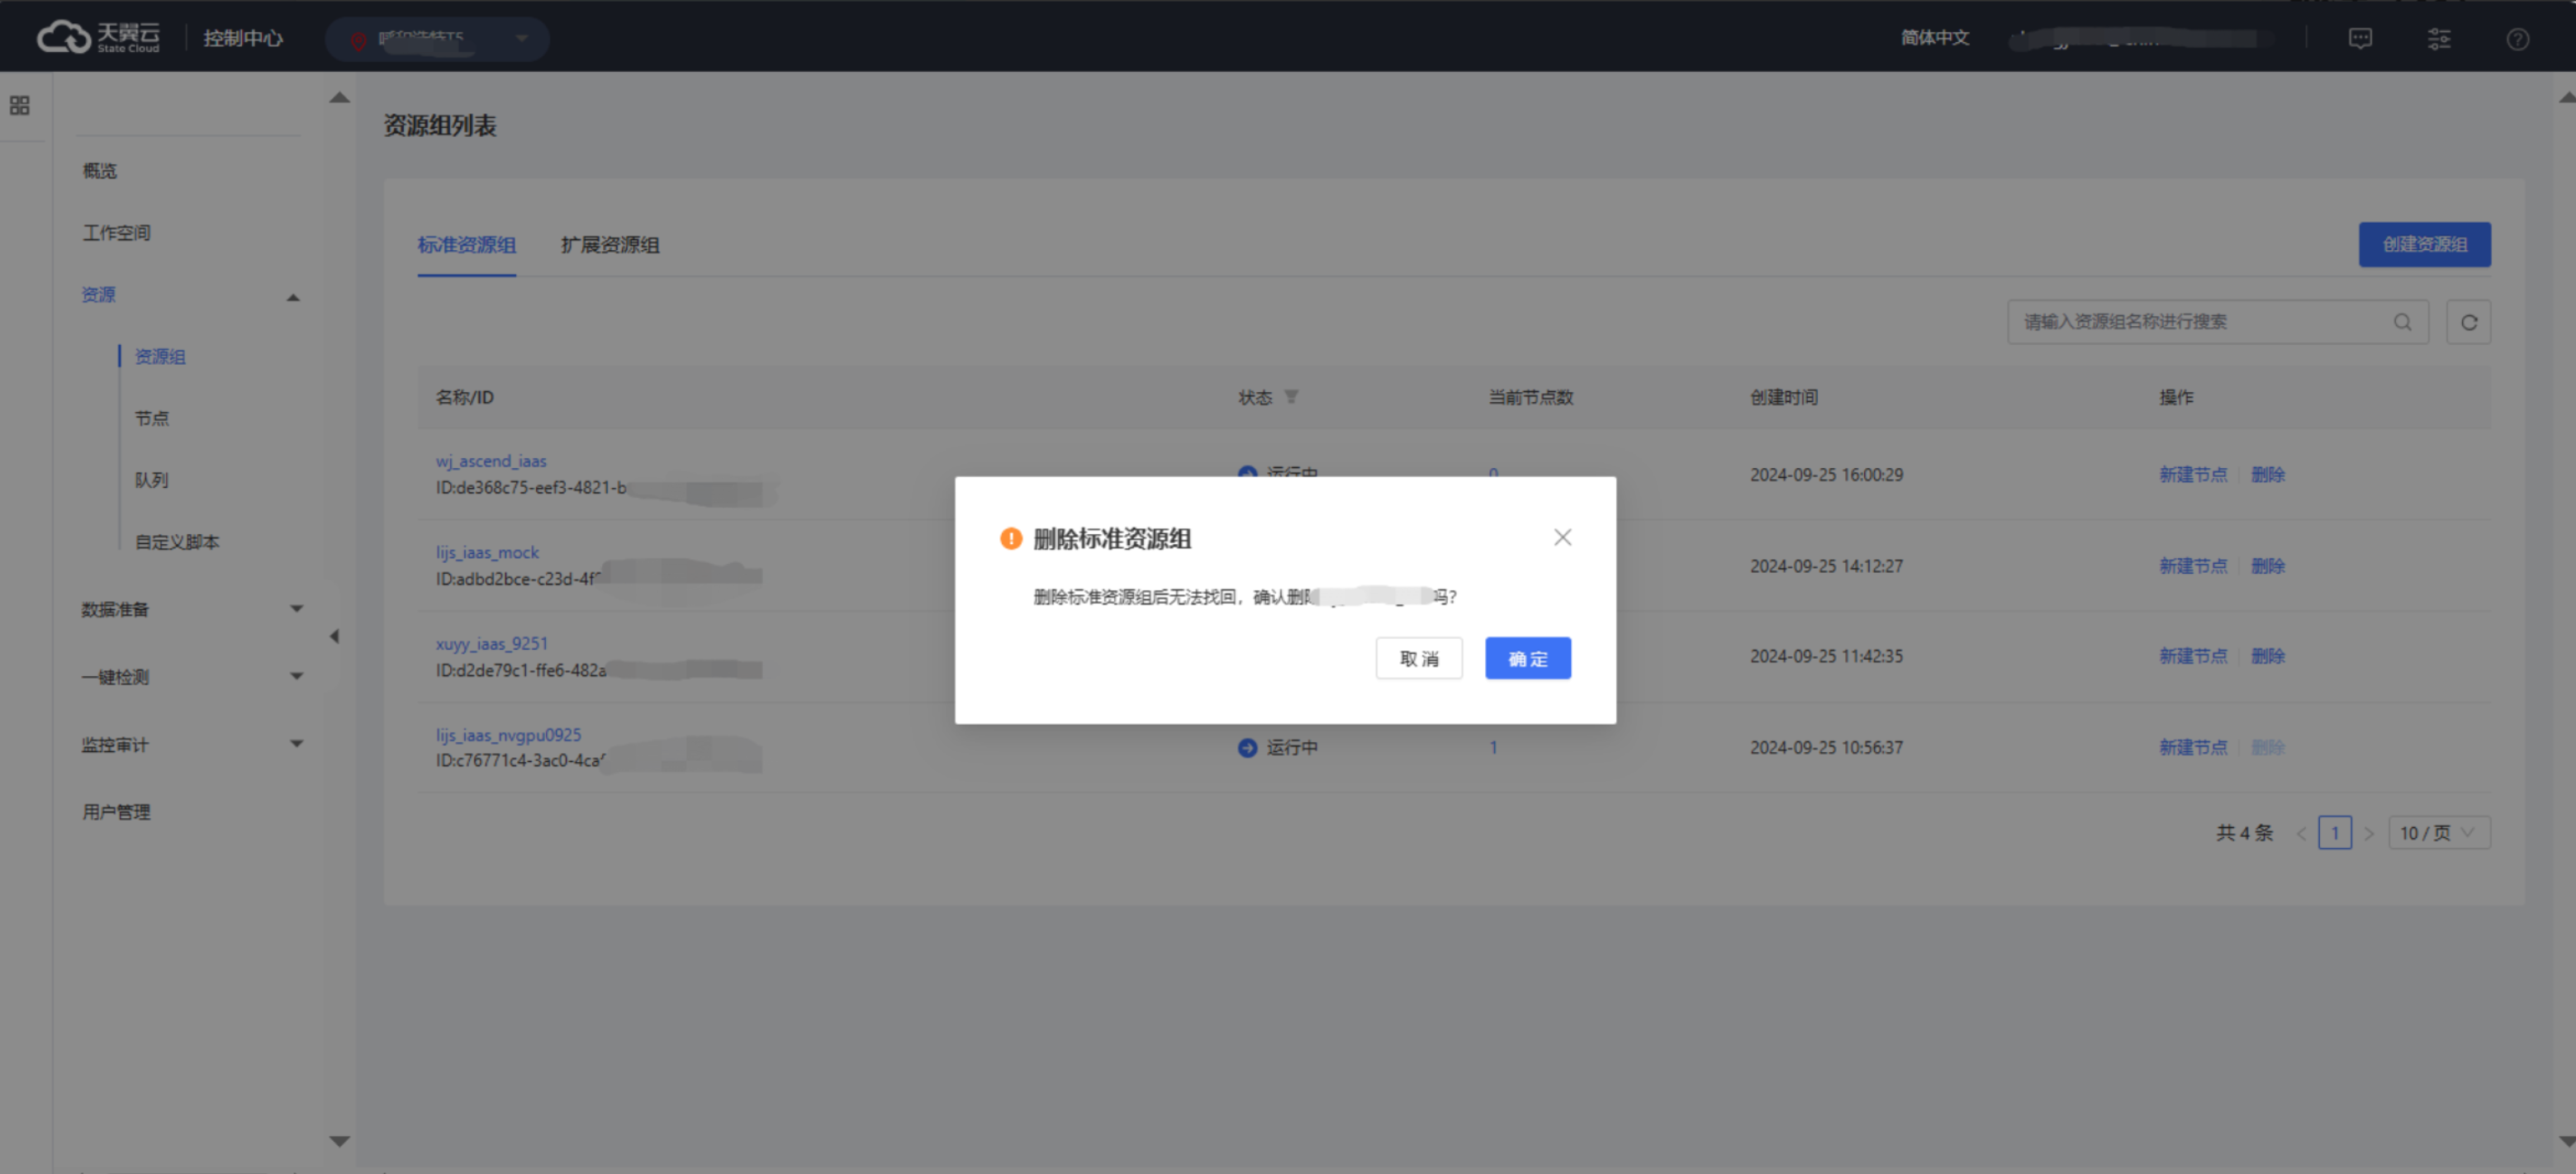Expand the 数据准备 menu section
This screenshot has width=2576, height=1174.
[296, 608]
